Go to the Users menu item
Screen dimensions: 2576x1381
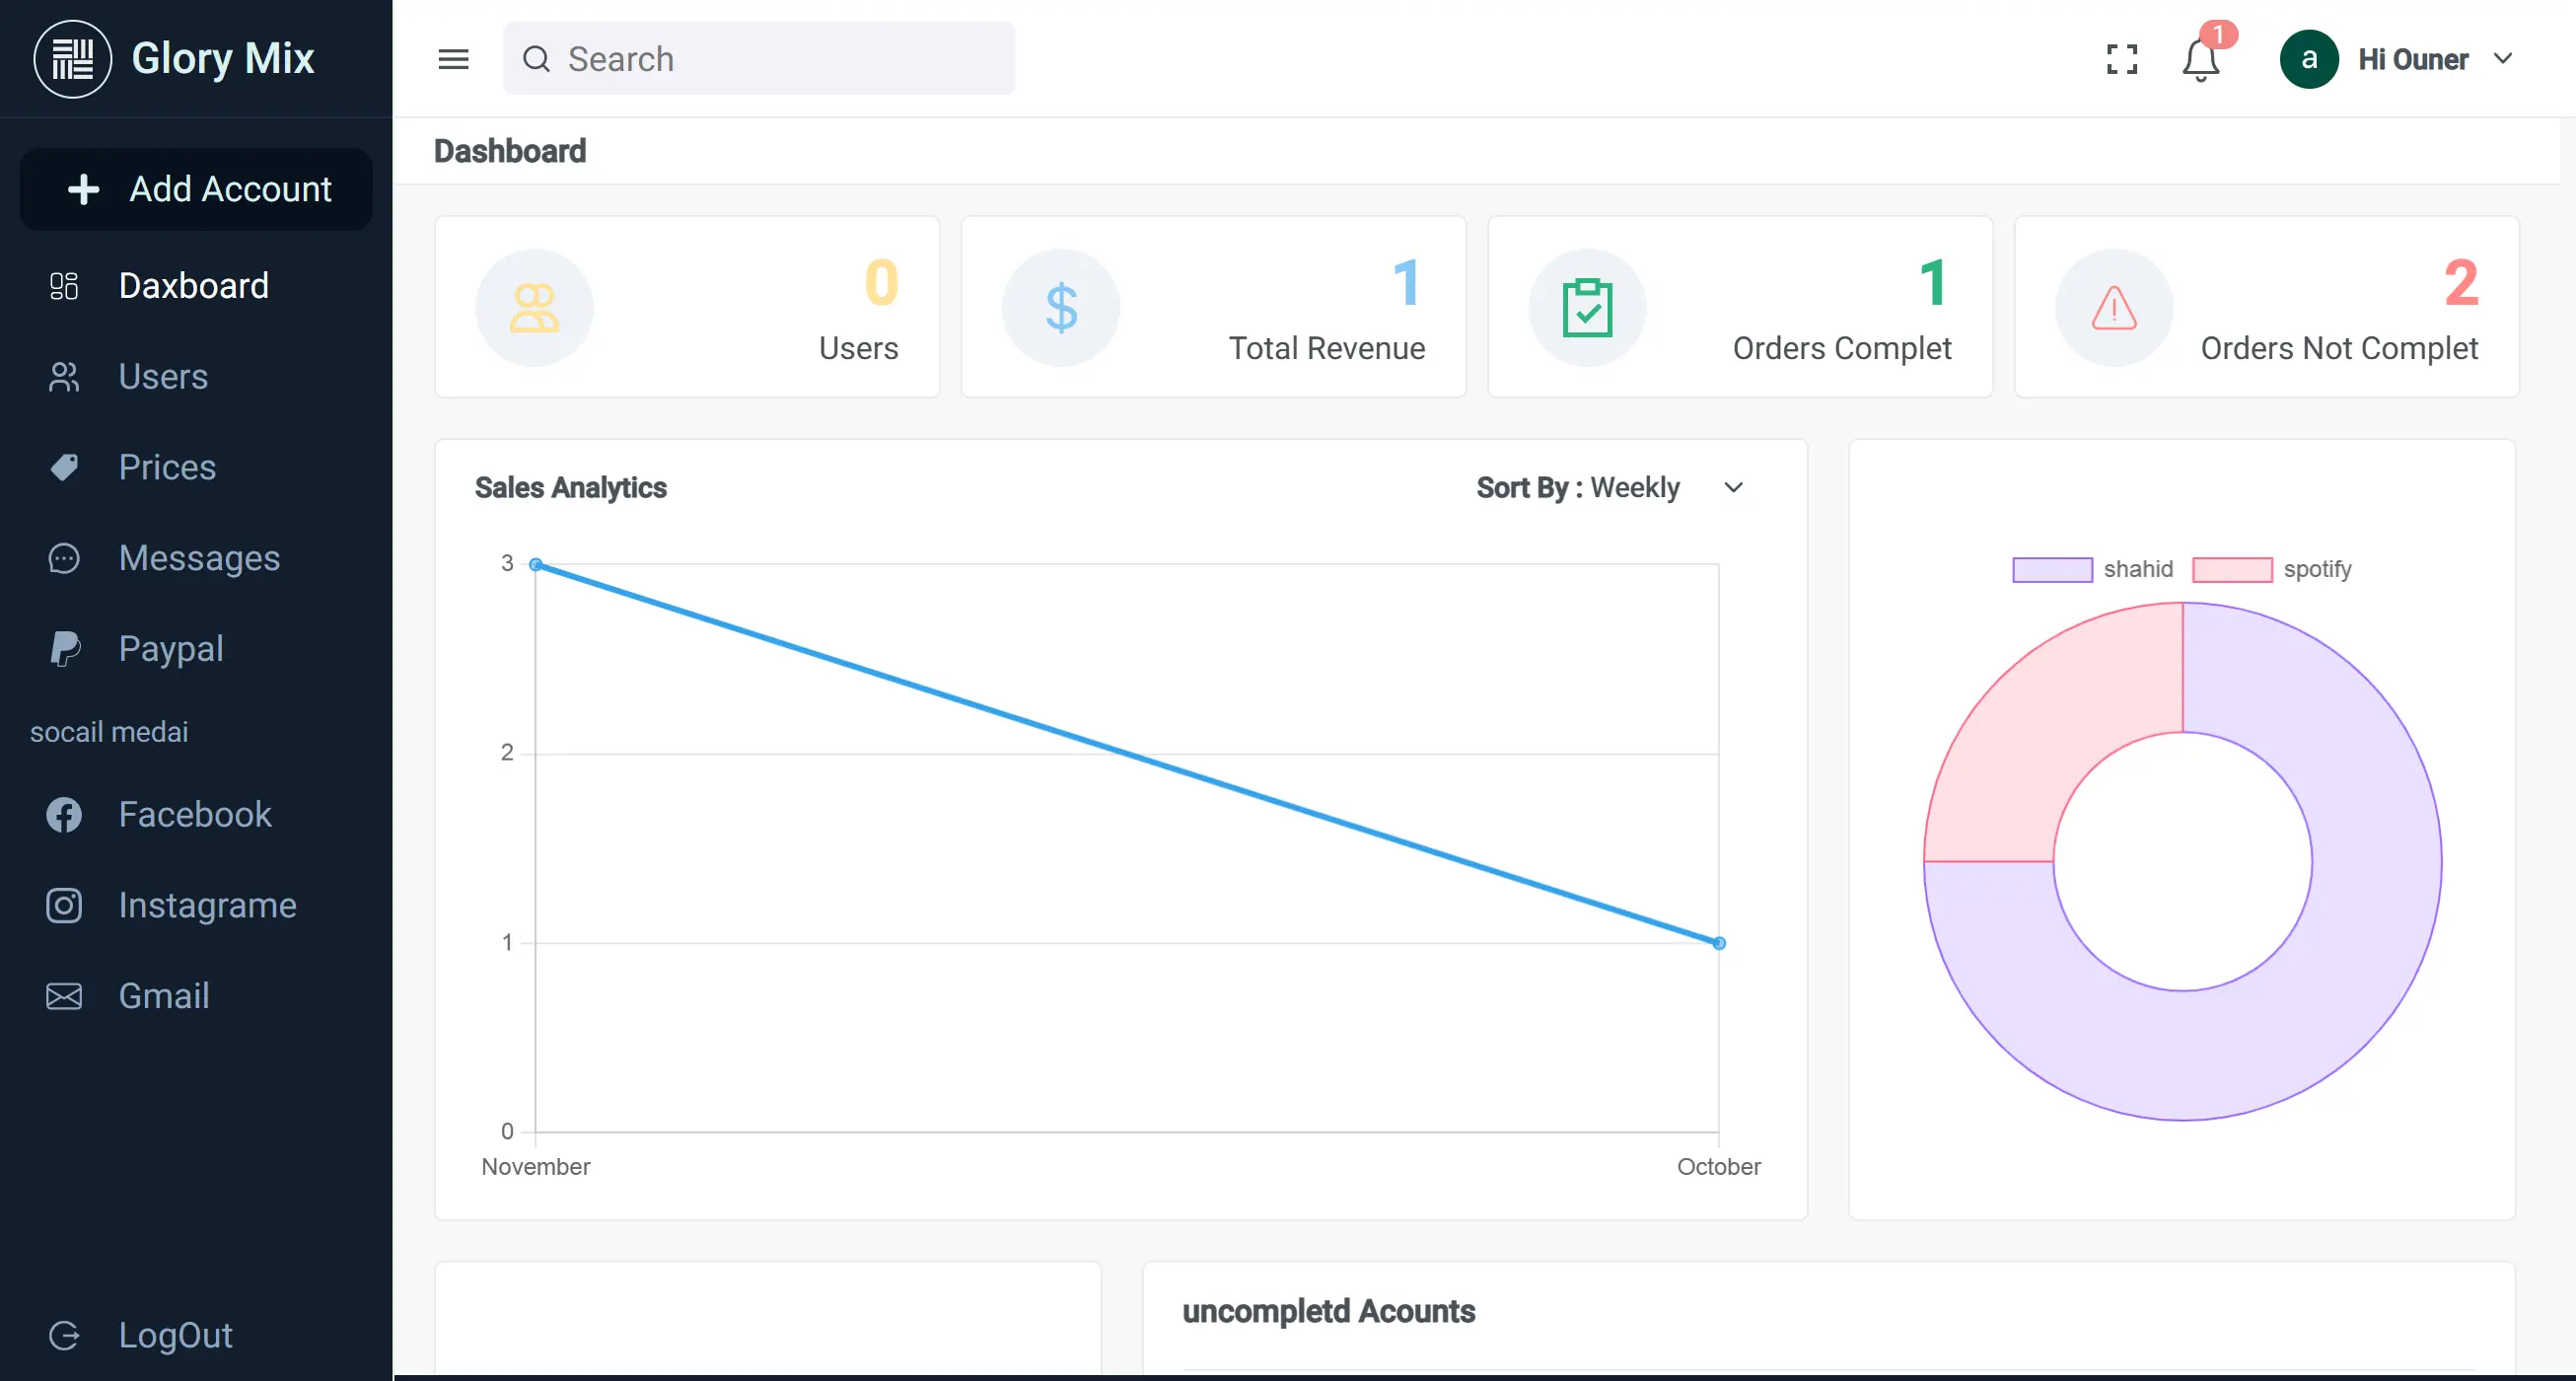point(196,377)
